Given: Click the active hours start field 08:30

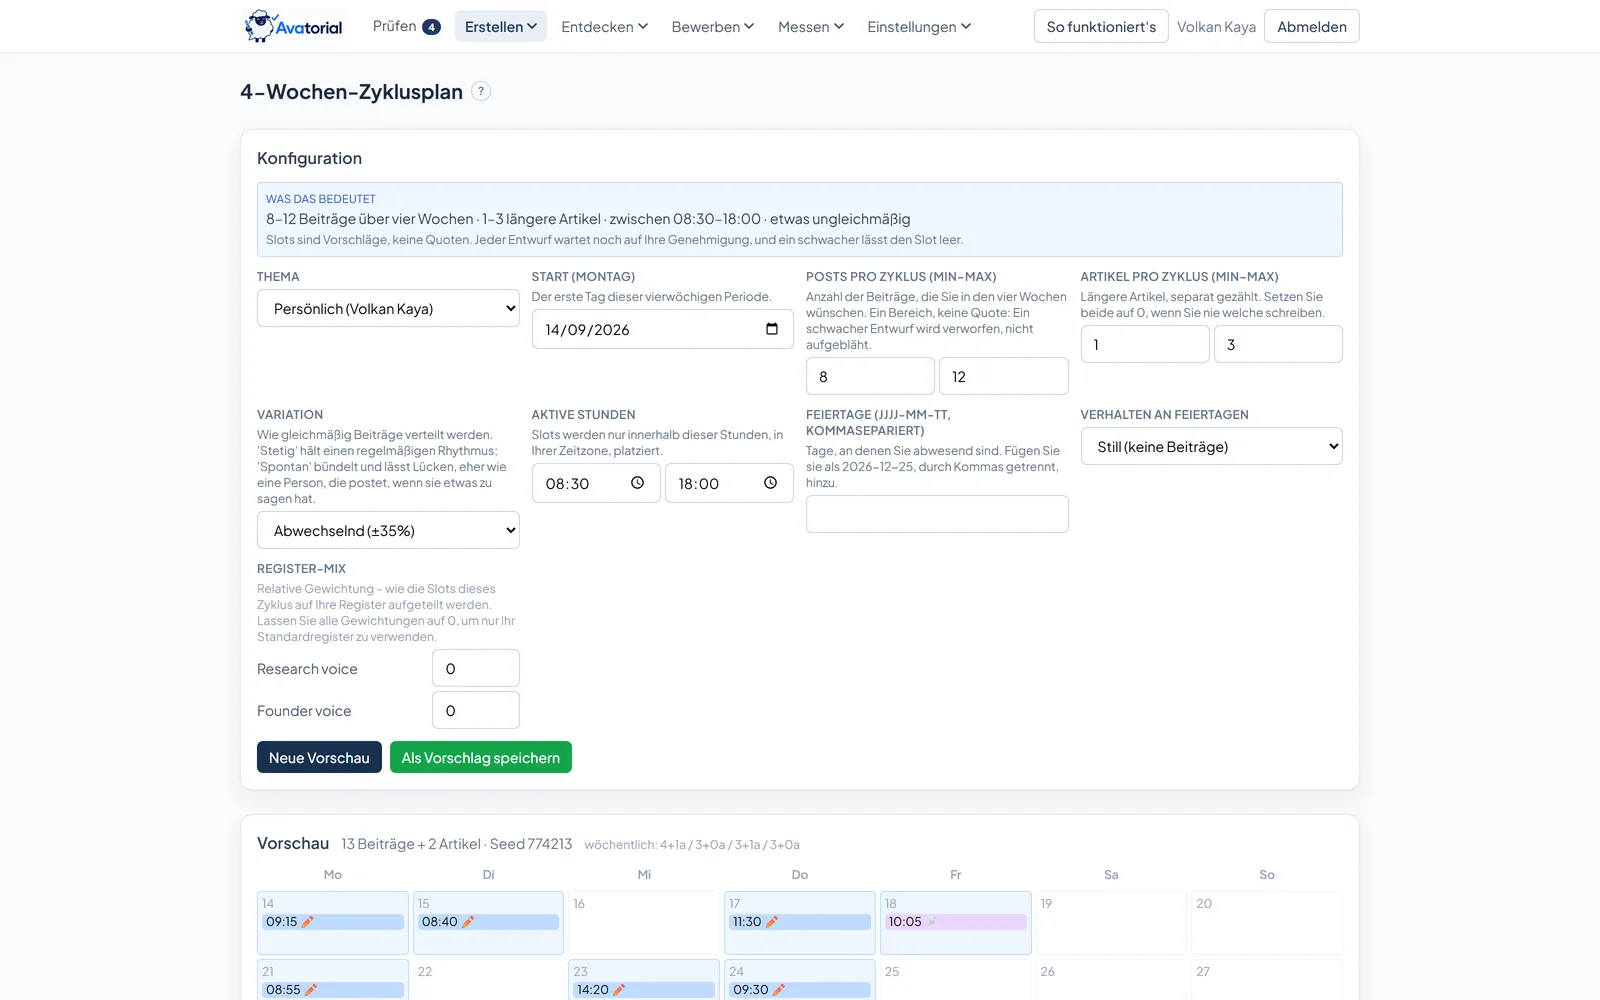Looking at the screenshot, I should tap(596, 483).
